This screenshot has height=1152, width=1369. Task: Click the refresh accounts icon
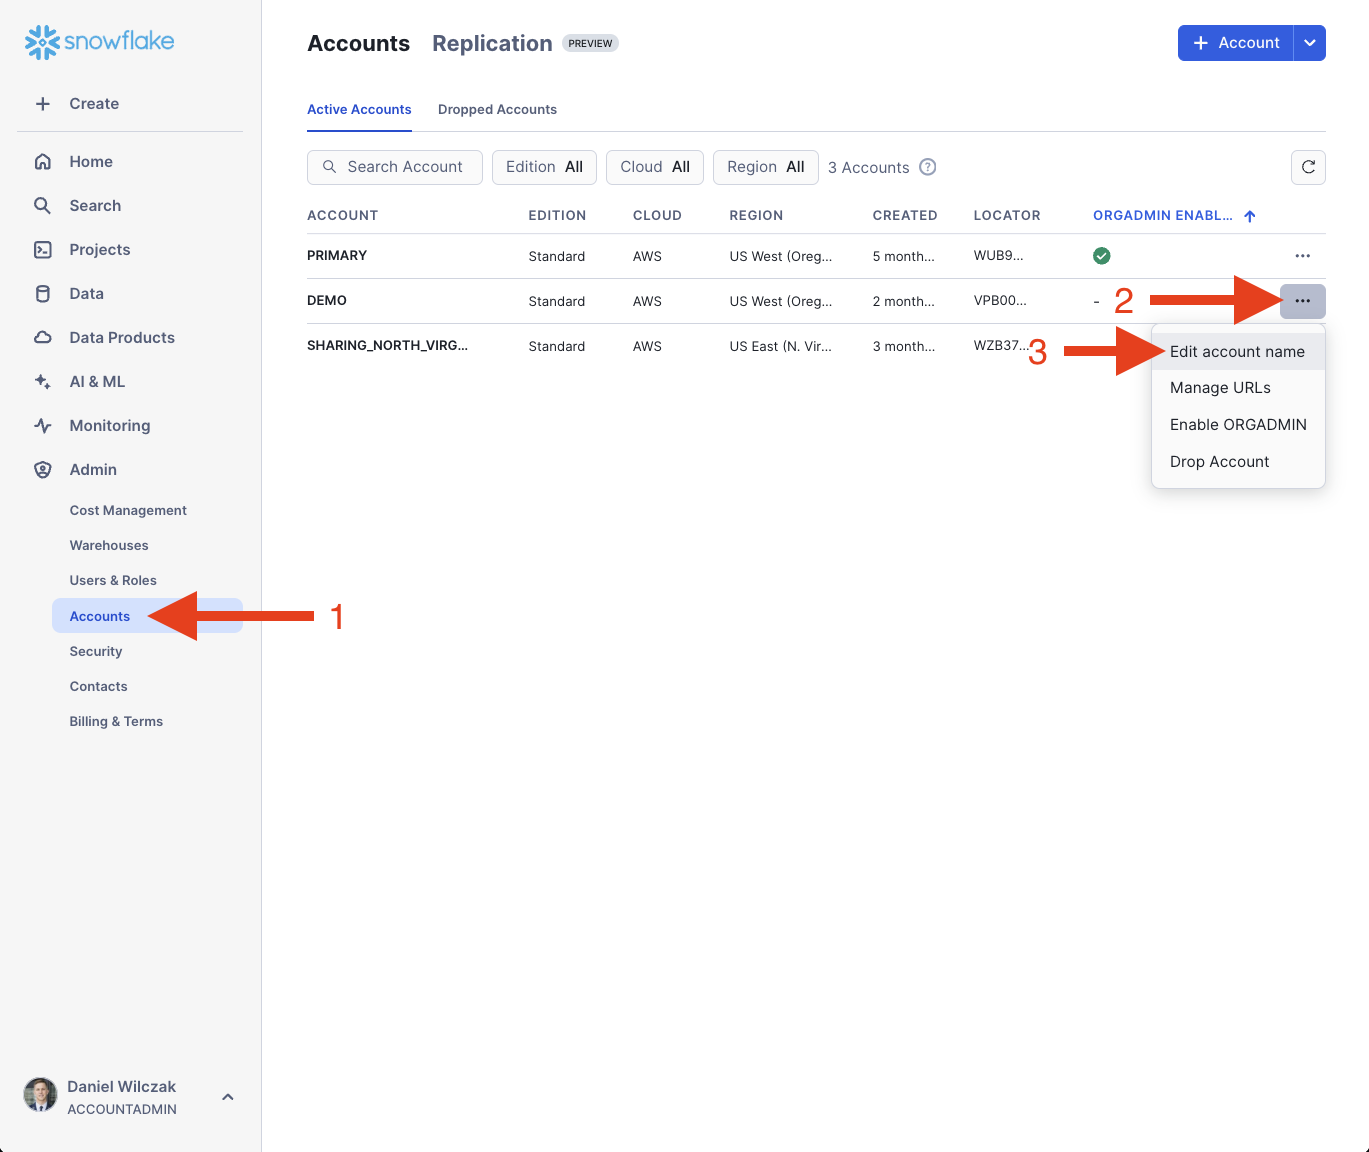pyautogui.click(x=1308, y=168)
